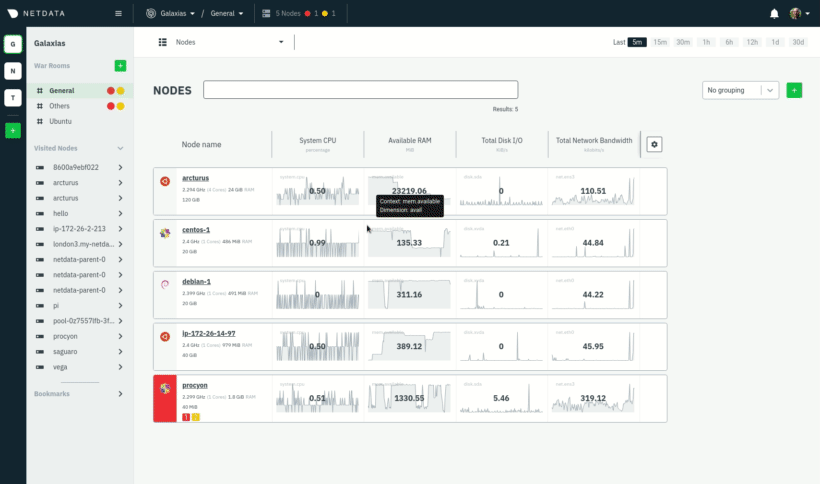Click the procyon OS icon
The height and width of the screenshot is (484, 820).
tap(165, 388)
